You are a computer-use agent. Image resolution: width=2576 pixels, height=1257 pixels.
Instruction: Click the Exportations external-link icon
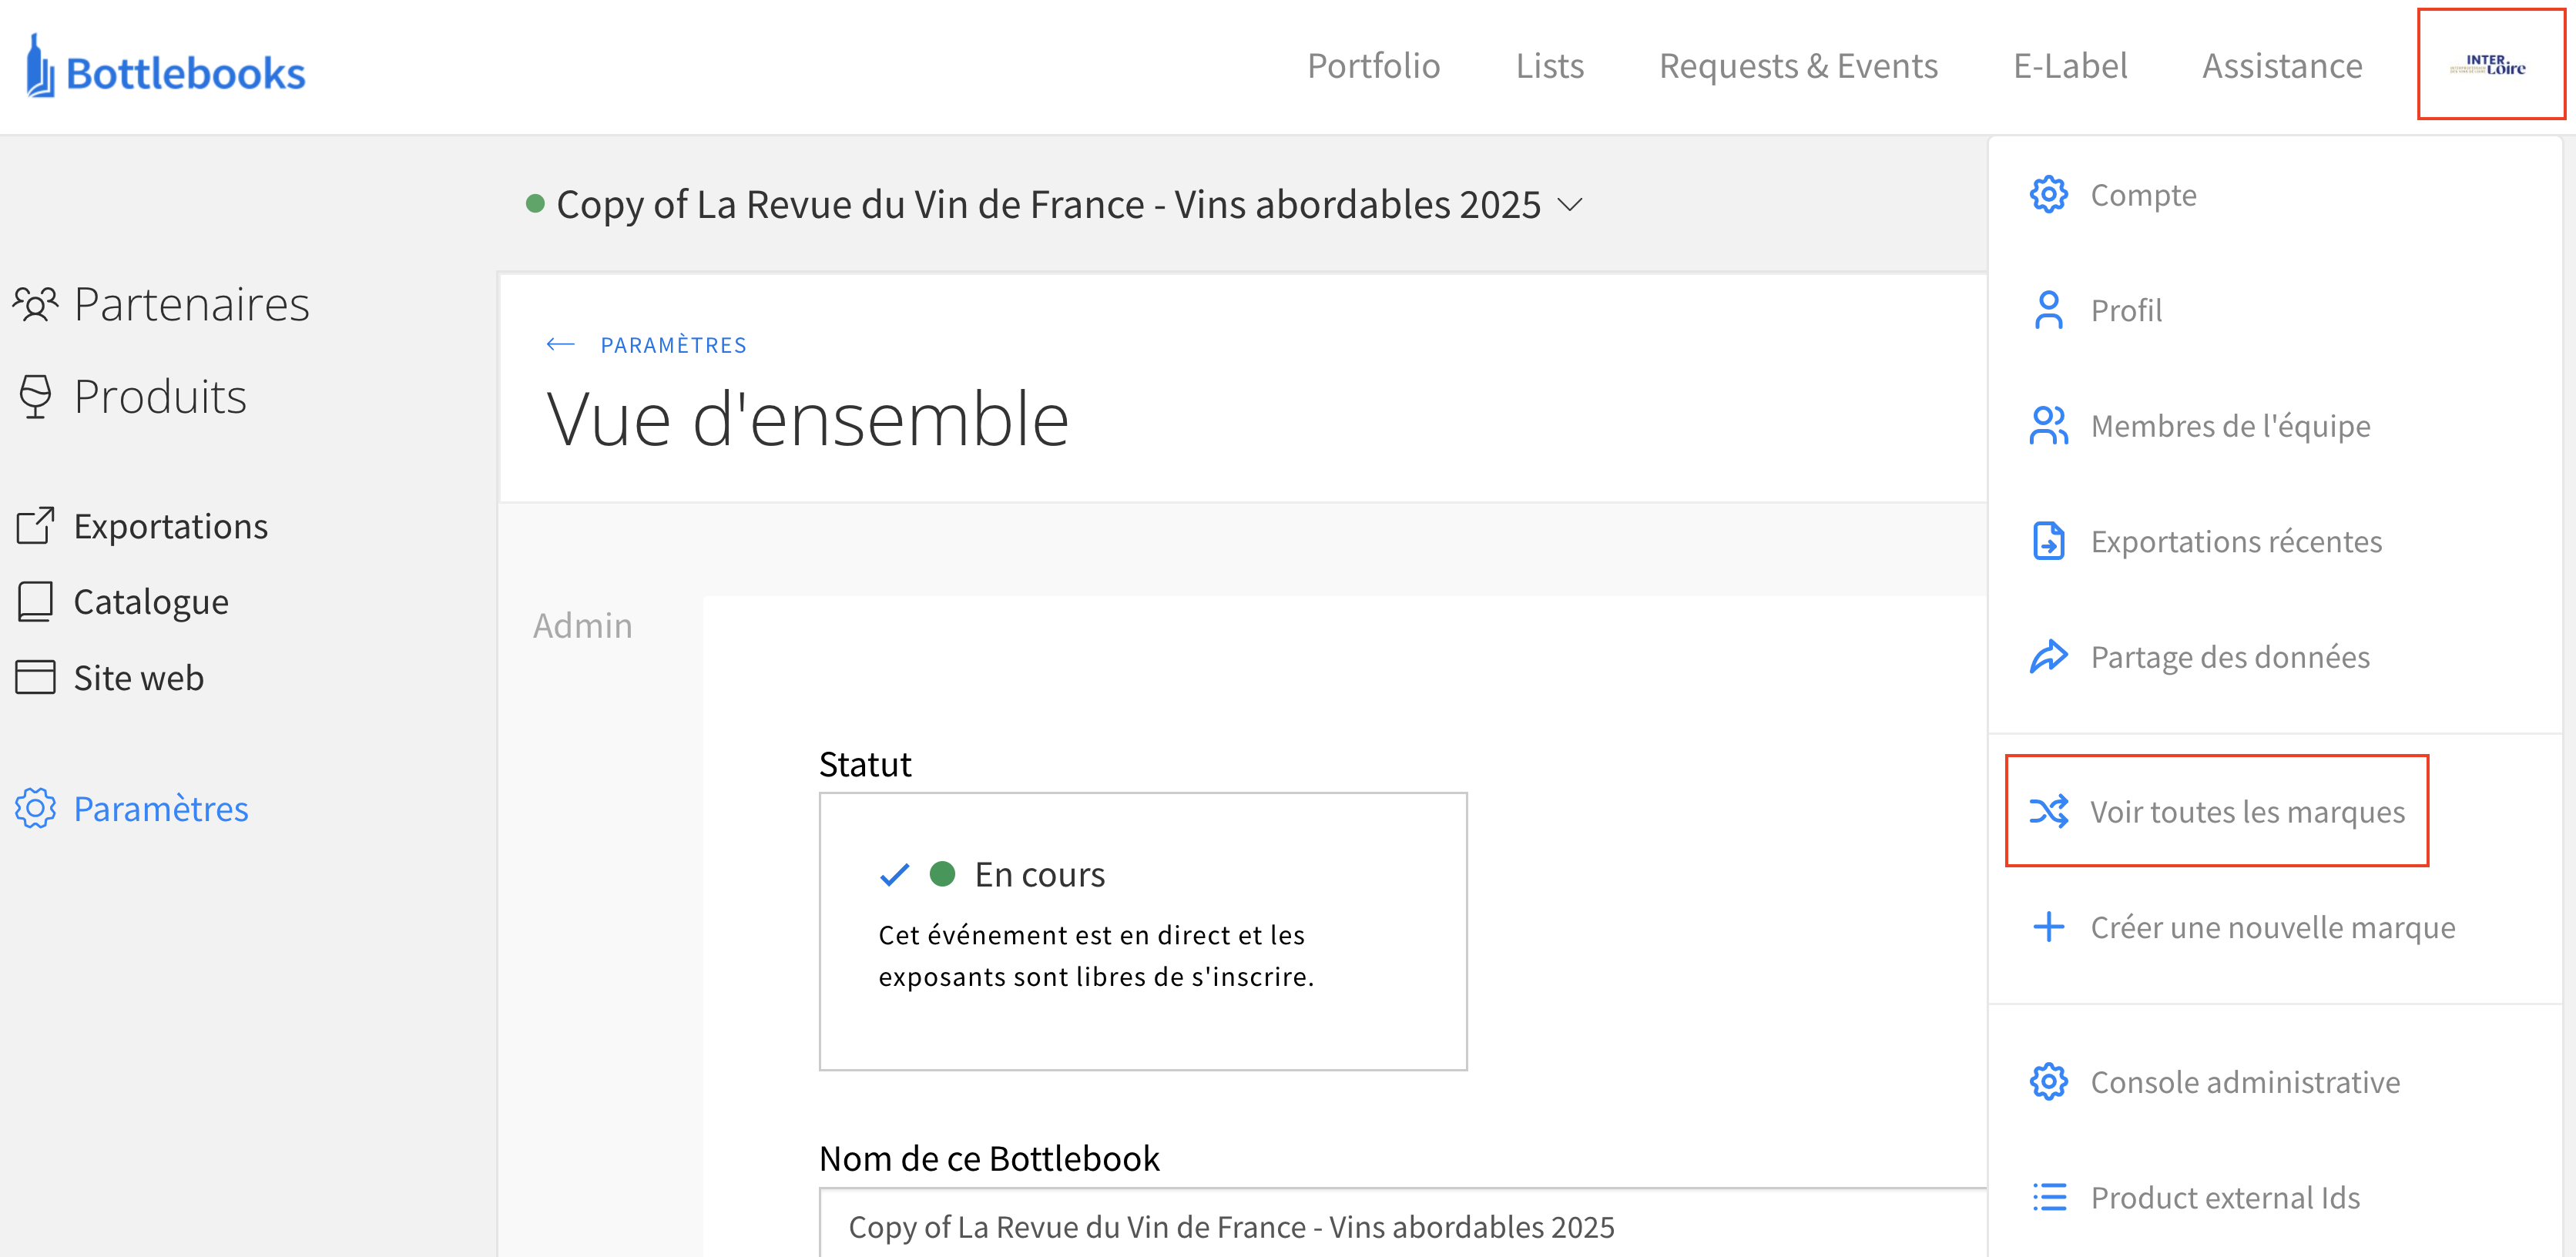point(35,526)
